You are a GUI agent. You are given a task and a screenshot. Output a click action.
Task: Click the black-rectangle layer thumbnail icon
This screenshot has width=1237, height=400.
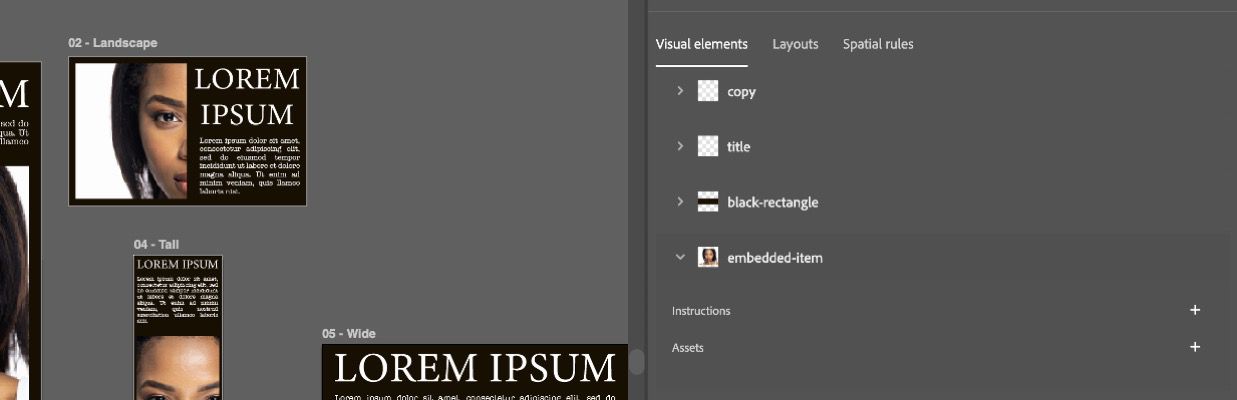click(x=708, y=202)
